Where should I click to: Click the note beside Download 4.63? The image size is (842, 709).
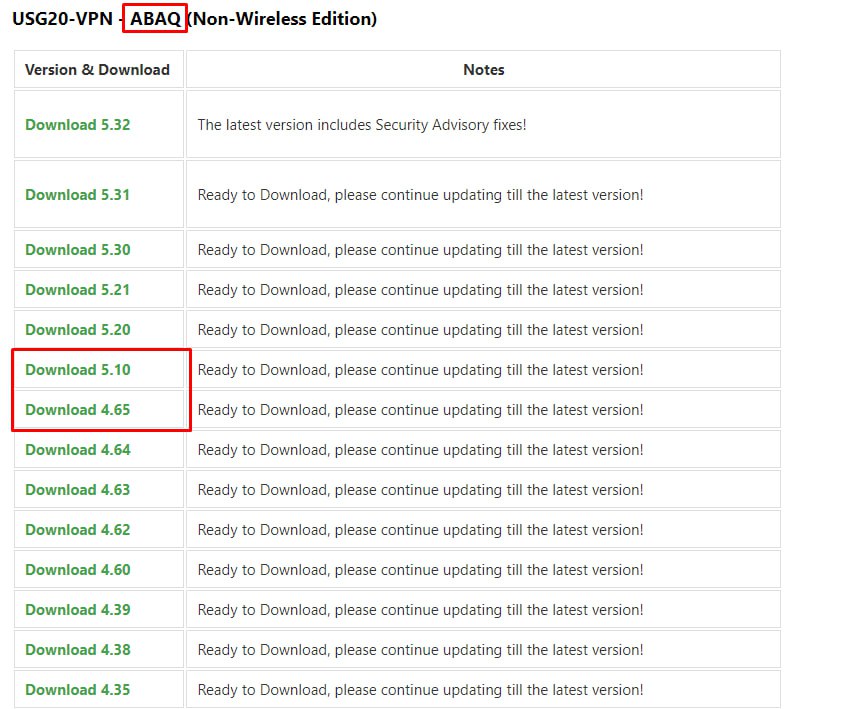(420, 489)
